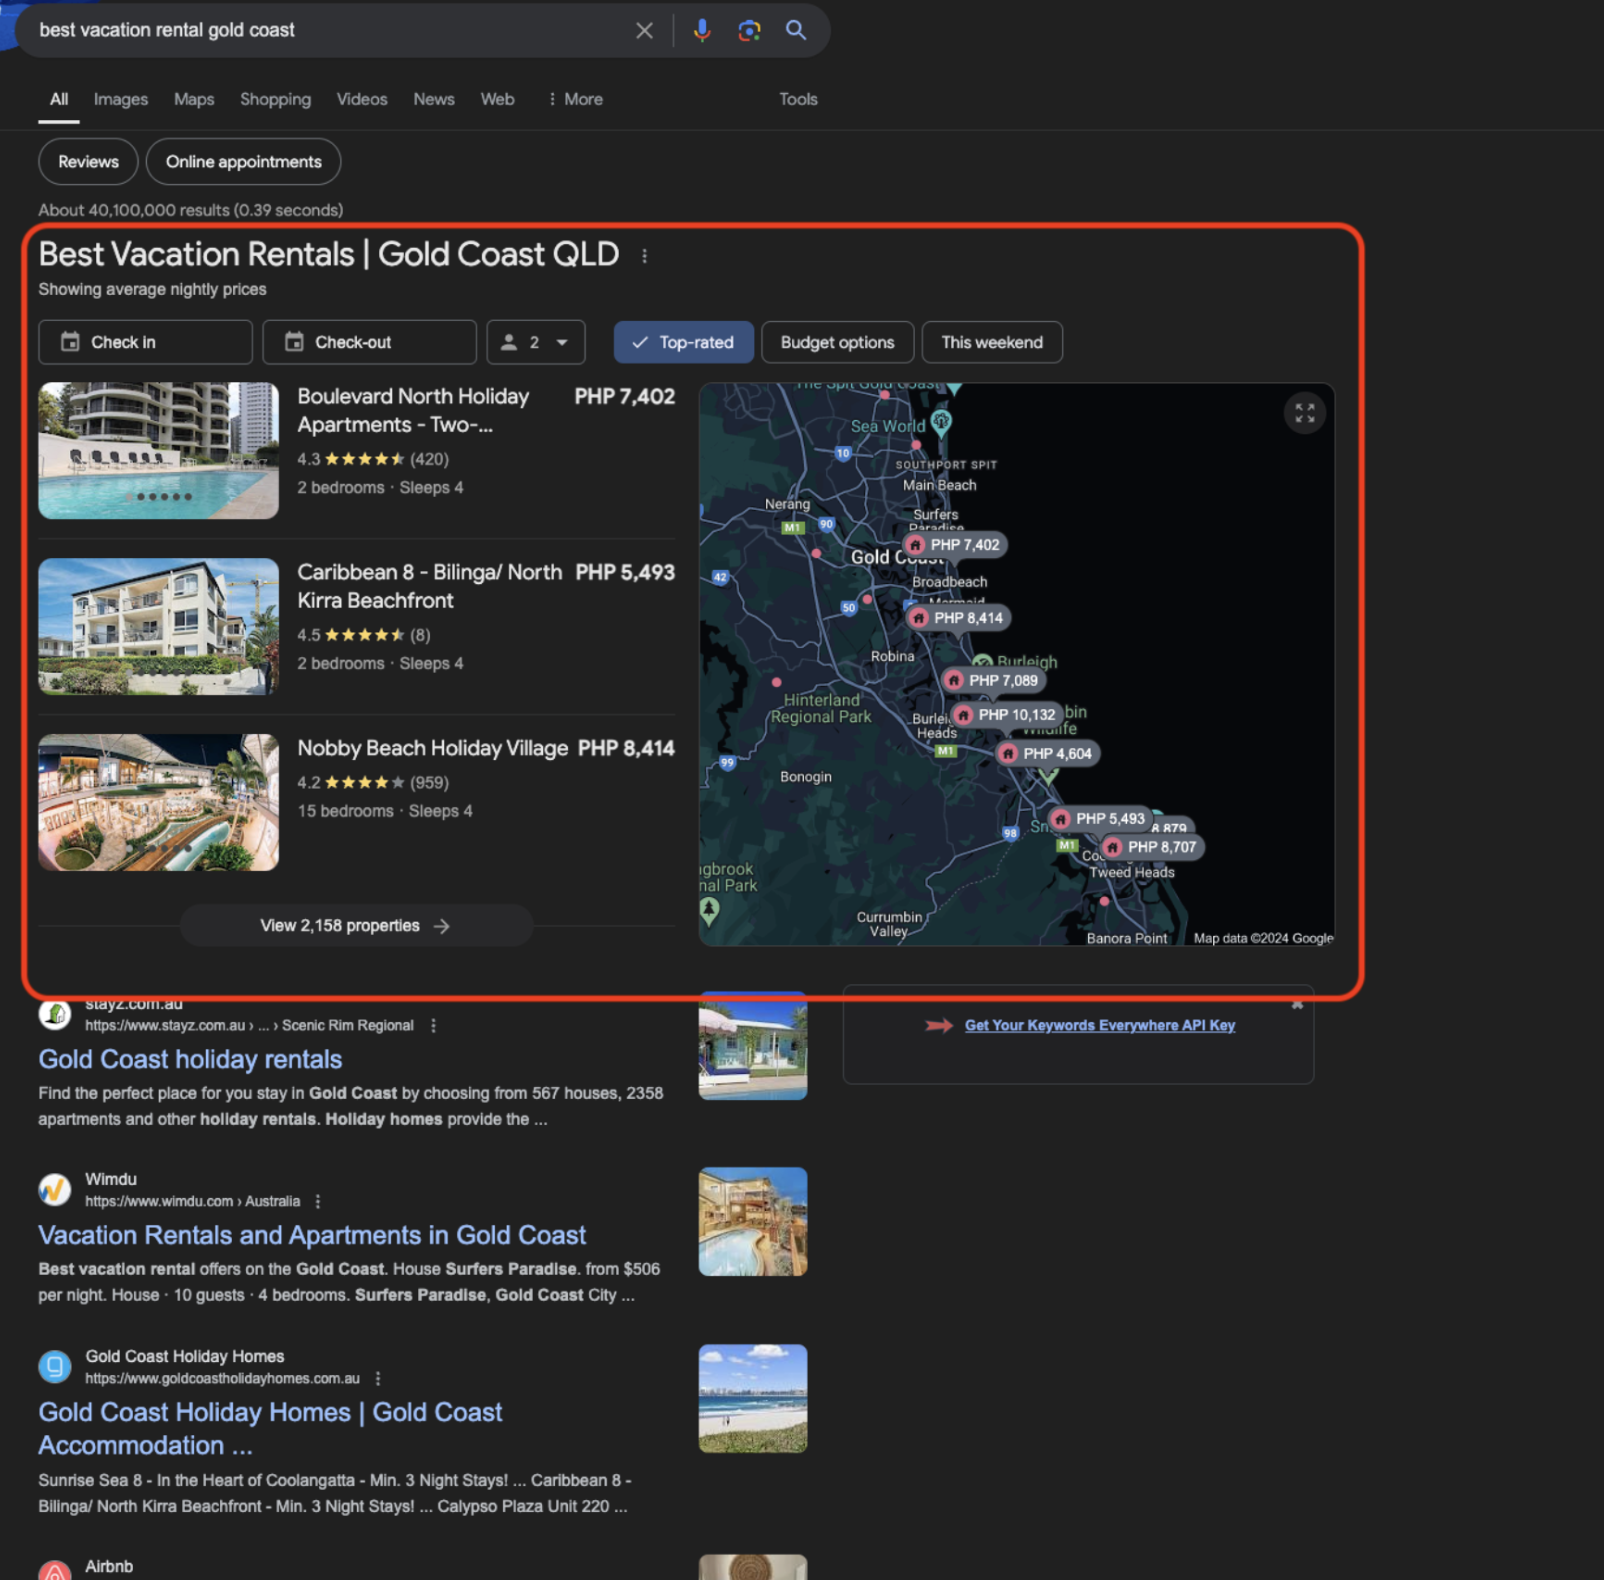Click View 2,158 properties button
The image size is (1604, 1580).
tap(355, 926)
